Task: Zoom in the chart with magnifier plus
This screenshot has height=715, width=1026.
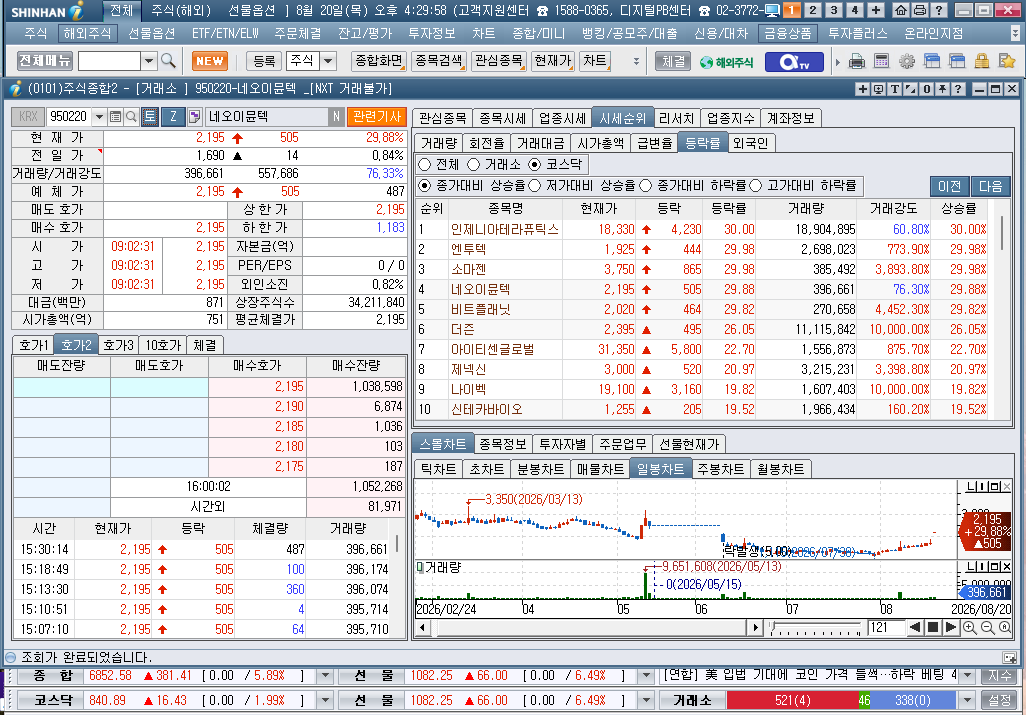Action: pos(970,628)
